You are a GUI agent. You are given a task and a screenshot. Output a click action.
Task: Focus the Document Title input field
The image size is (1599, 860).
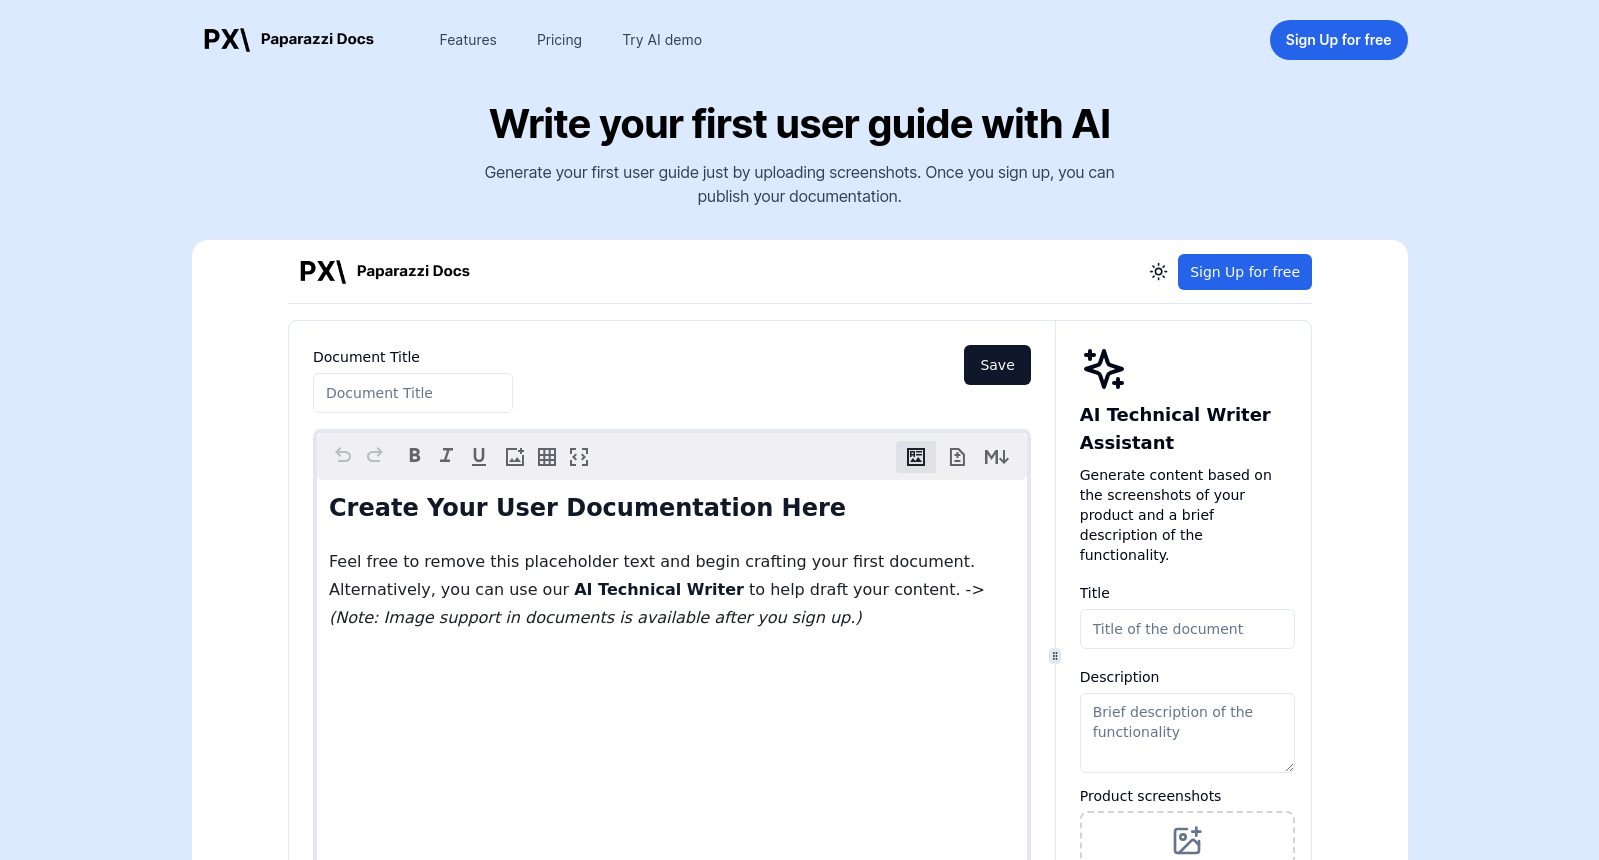coord(413,393)
